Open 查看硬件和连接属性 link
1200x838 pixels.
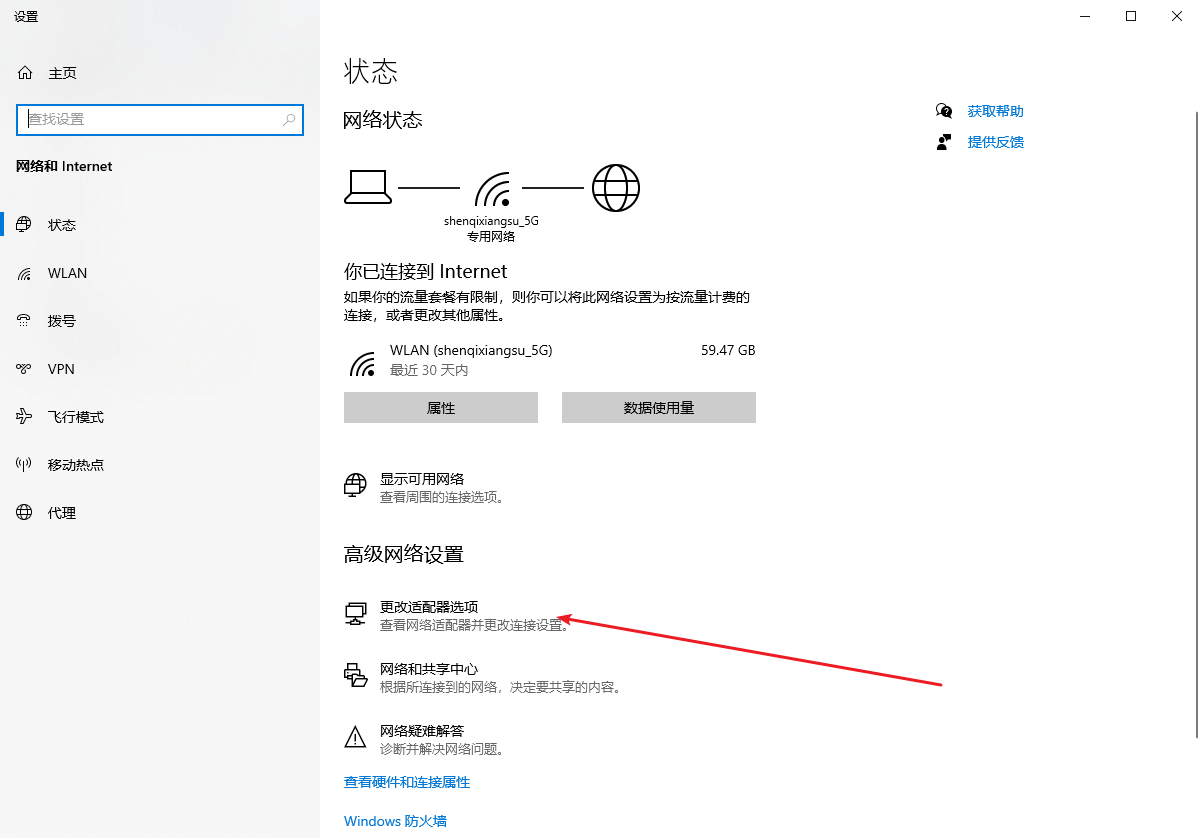tap(407, 782)
